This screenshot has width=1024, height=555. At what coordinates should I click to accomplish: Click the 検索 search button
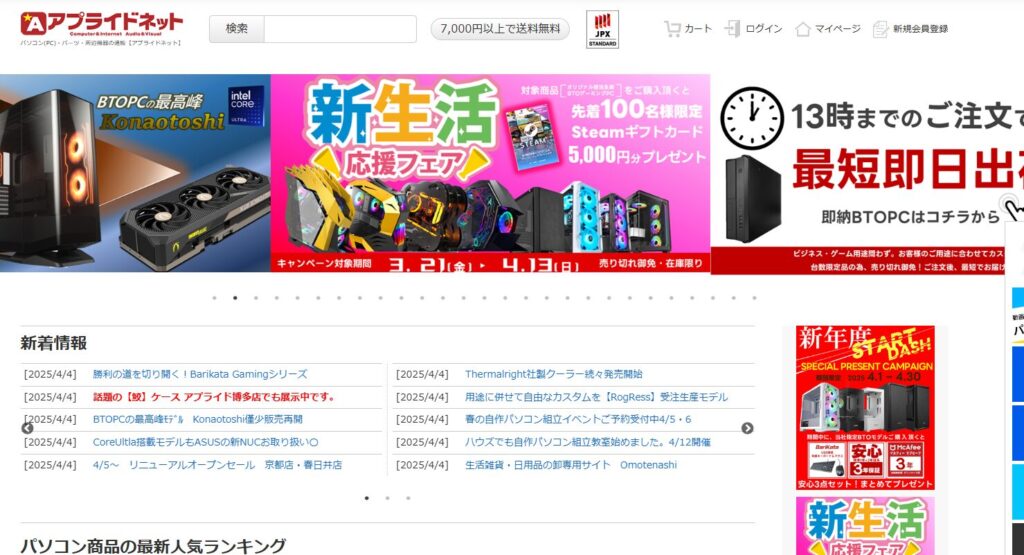click(x=236, y=29)
